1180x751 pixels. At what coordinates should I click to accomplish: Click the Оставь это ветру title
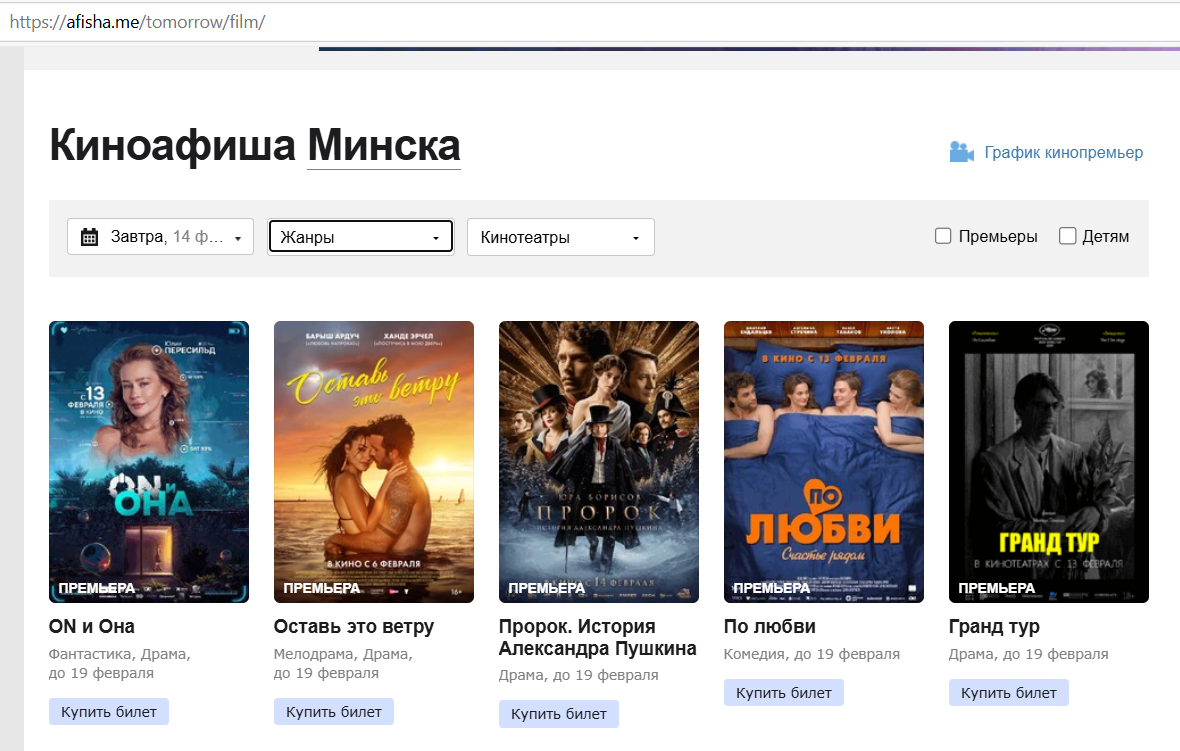pos(354,626)
